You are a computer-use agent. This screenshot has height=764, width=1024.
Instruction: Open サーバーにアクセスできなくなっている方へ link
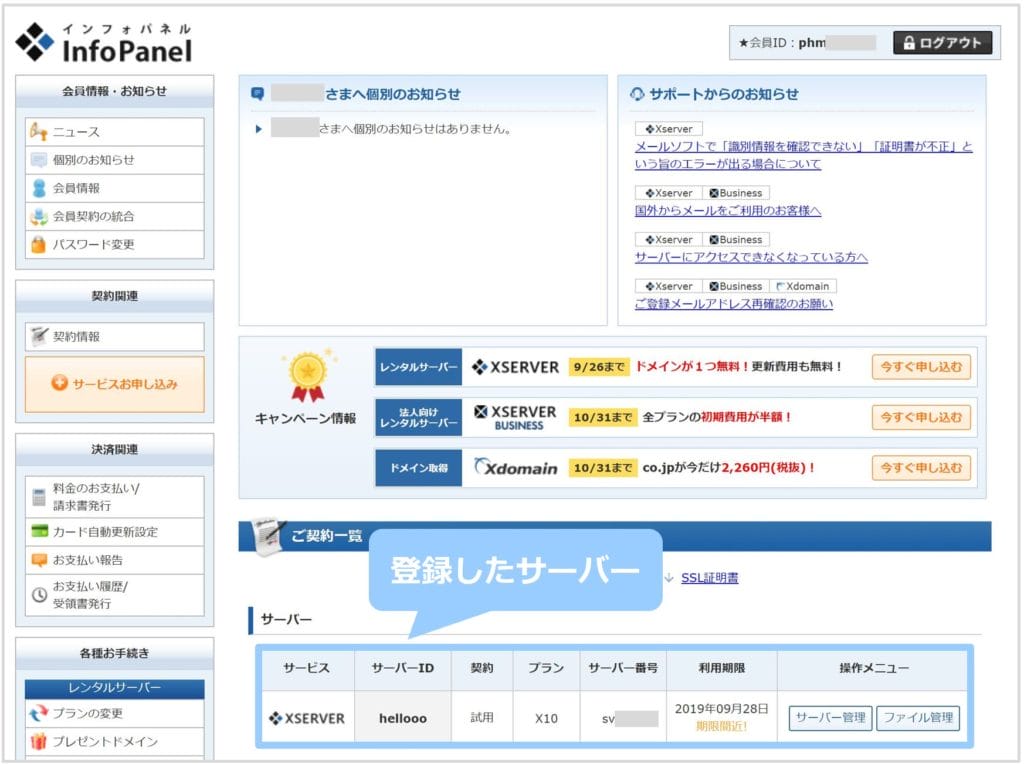pyautogui.click(x=751, y=257)
